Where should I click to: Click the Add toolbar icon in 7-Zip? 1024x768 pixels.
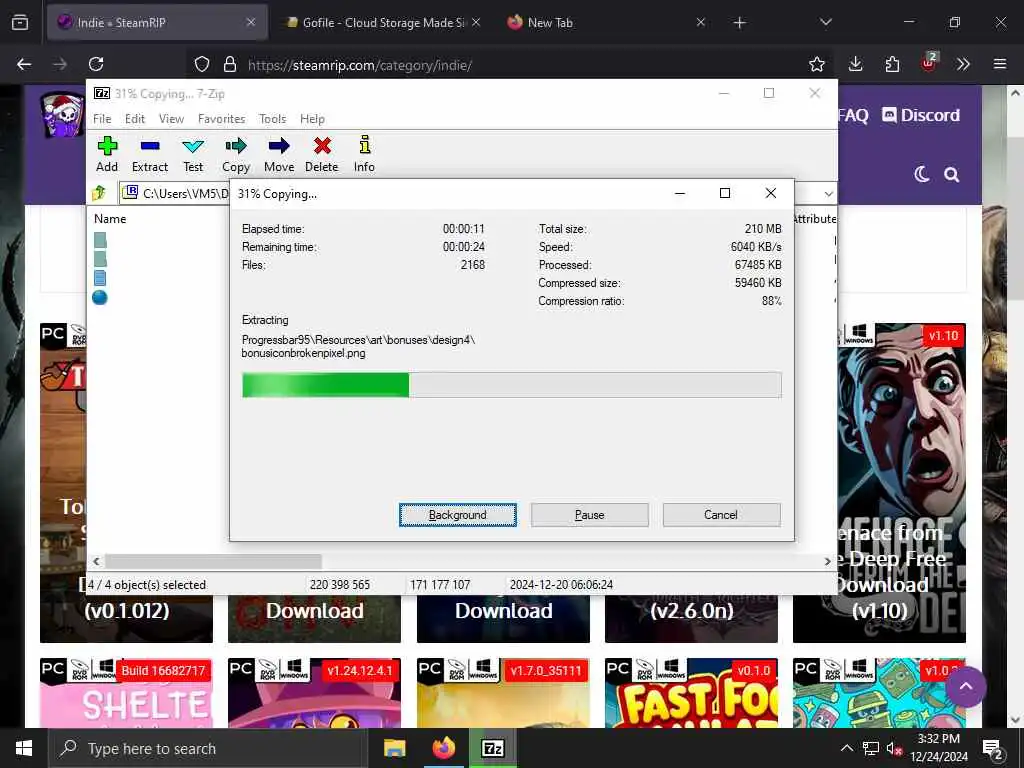pos(107,154)
